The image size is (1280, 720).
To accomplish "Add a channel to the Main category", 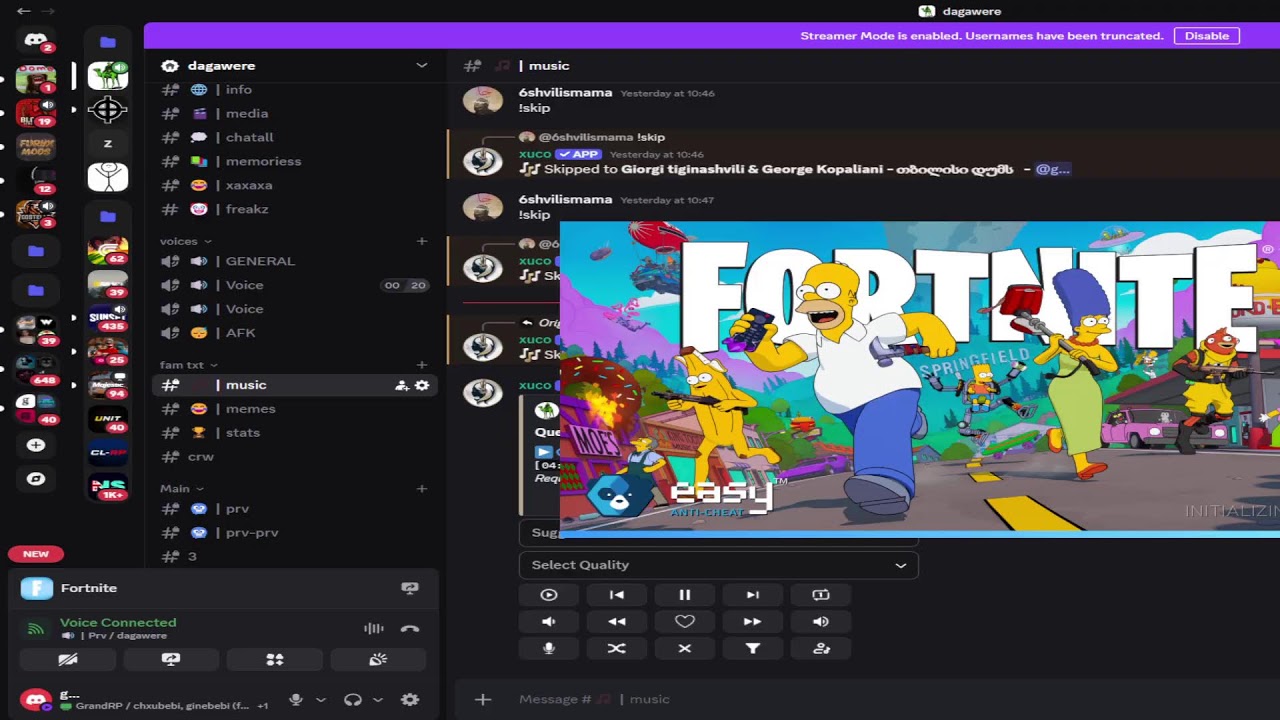I will click(422, 489).
